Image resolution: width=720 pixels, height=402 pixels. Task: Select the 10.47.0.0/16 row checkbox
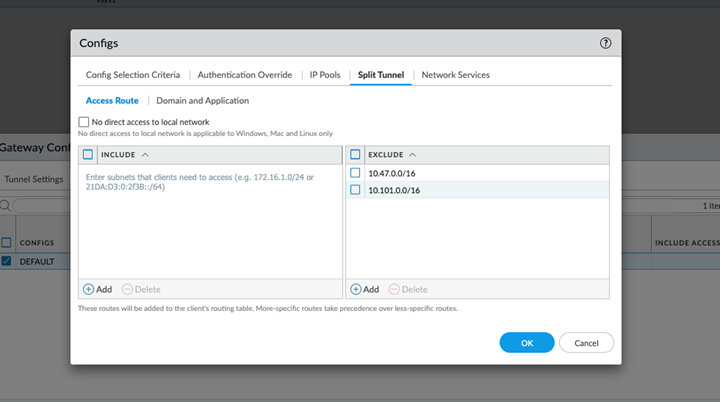pos(355,173)
